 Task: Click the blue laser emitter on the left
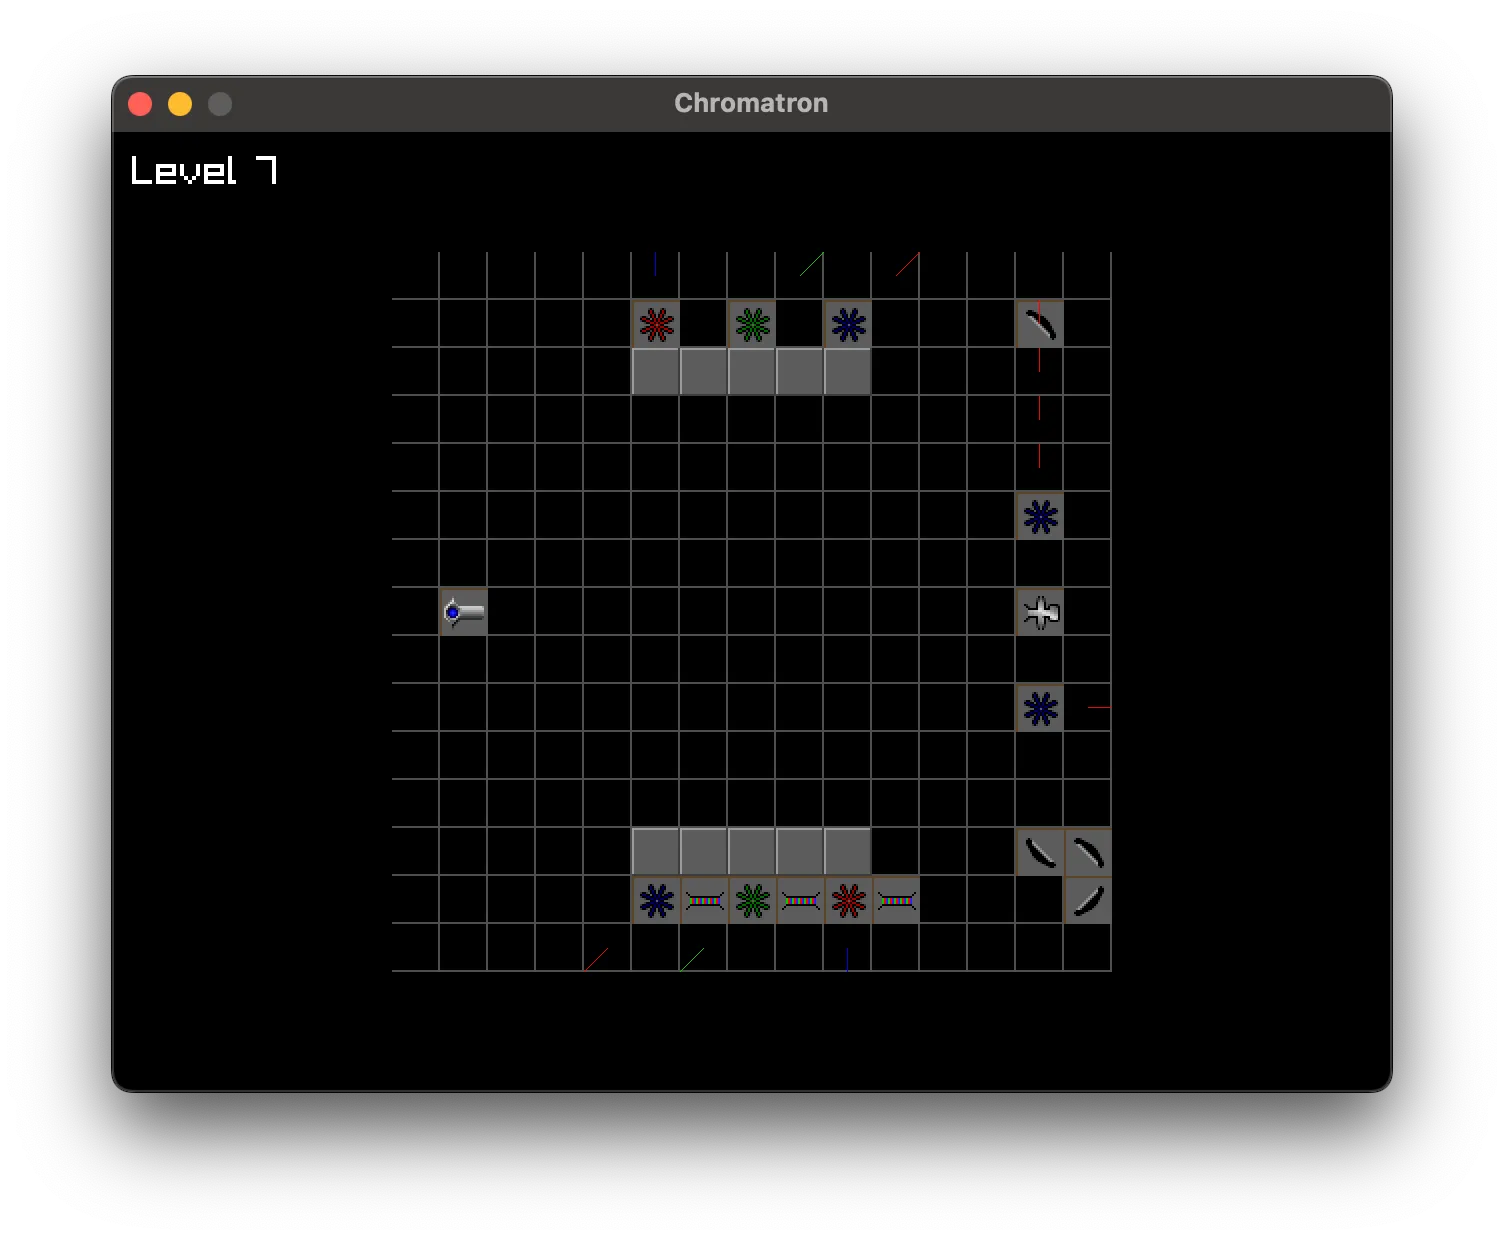(464, 611)
